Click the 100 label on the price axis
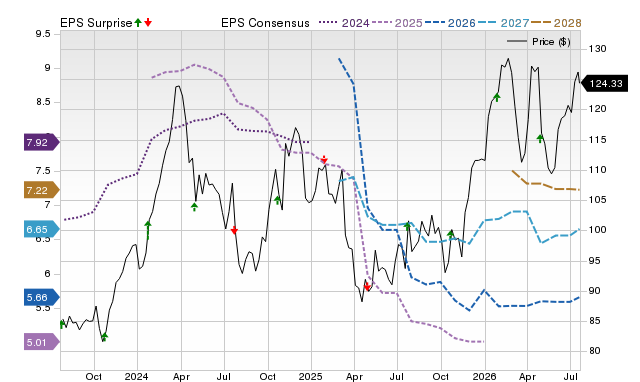This screenshot has width=640, height=382. click(597, 230)
